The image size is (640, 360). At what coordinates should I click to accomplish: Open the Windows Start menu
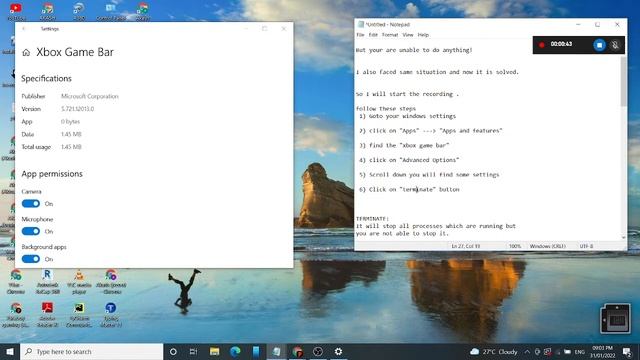[10, 351]
